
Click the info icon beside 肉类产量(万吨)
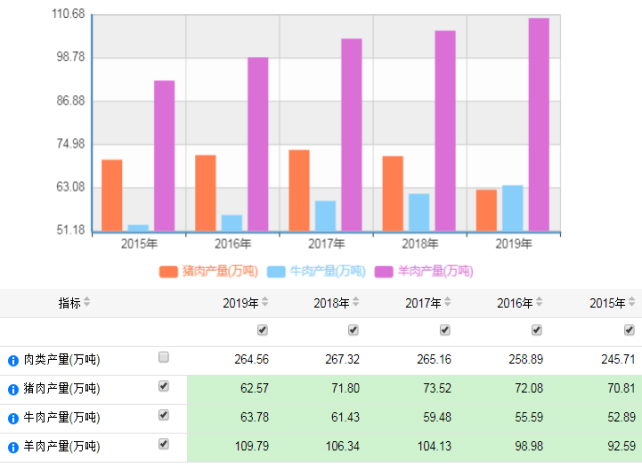[14, 360]
